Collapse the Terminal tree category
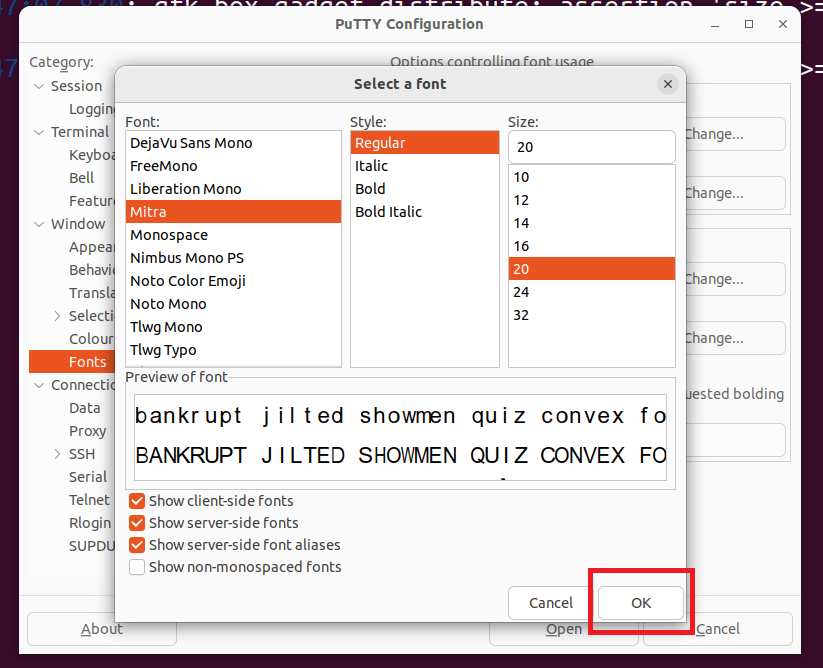 click(39, 132)
